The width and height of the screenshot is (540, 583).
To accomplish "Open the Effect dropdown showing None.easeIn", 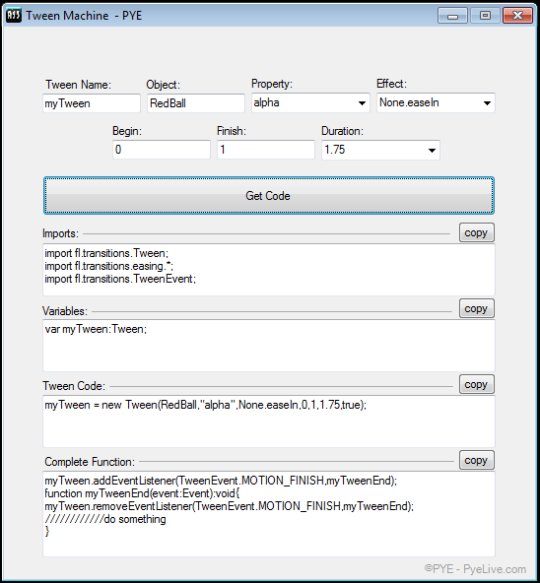I will coord(436,103).
